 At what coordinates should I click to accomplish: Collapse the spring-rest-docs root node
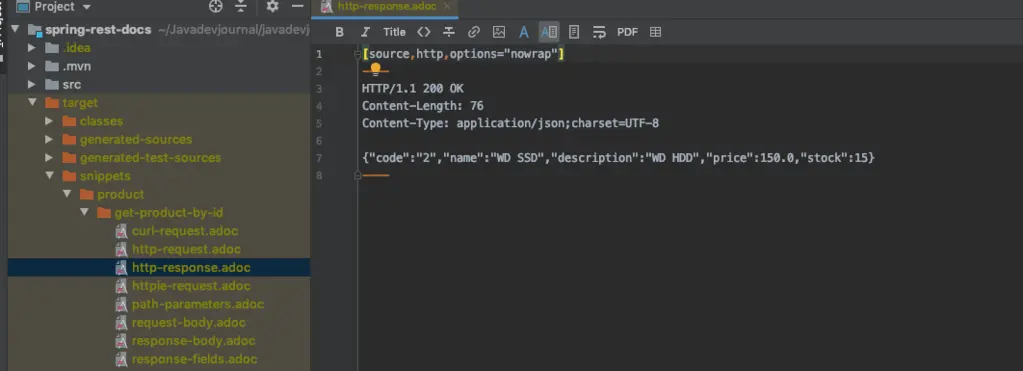[14, 29]
